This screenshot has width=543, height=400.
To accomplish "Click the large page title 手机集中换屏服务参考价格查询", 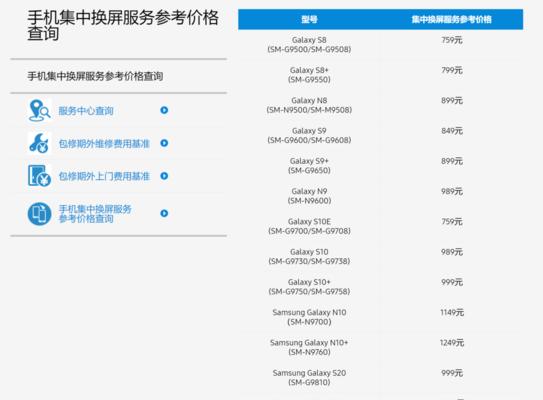I will coord(123,25).
